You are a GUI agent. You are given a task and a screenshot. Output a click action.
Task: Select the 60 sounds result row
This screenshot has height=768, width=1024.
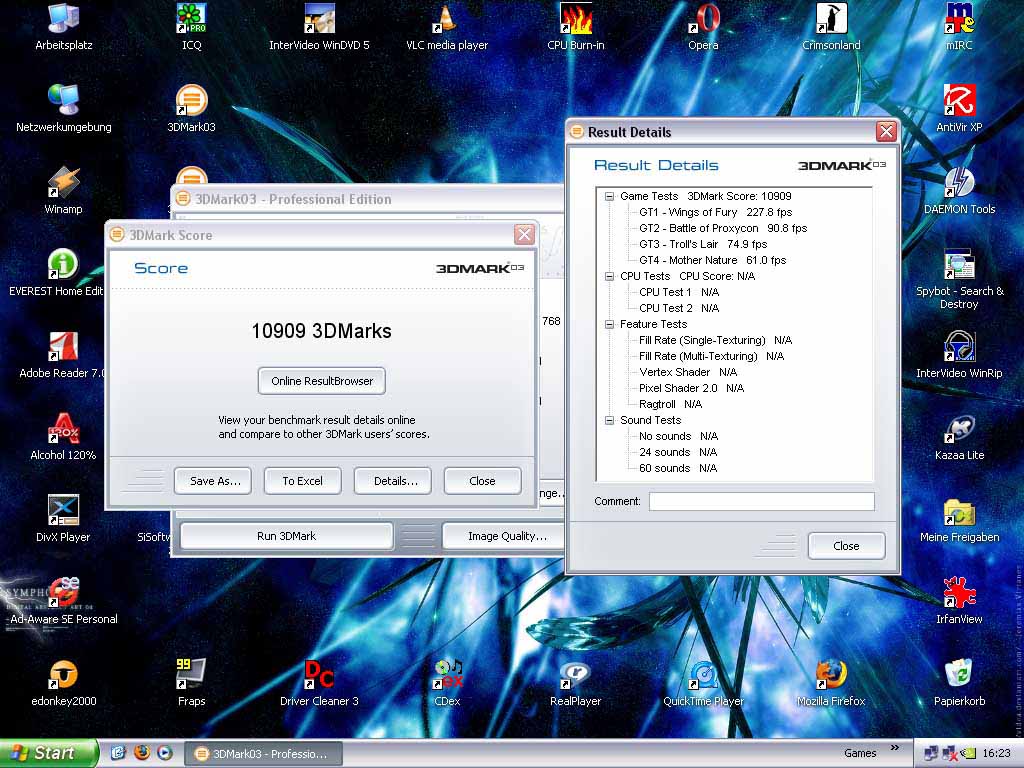[x=678, y=468]
